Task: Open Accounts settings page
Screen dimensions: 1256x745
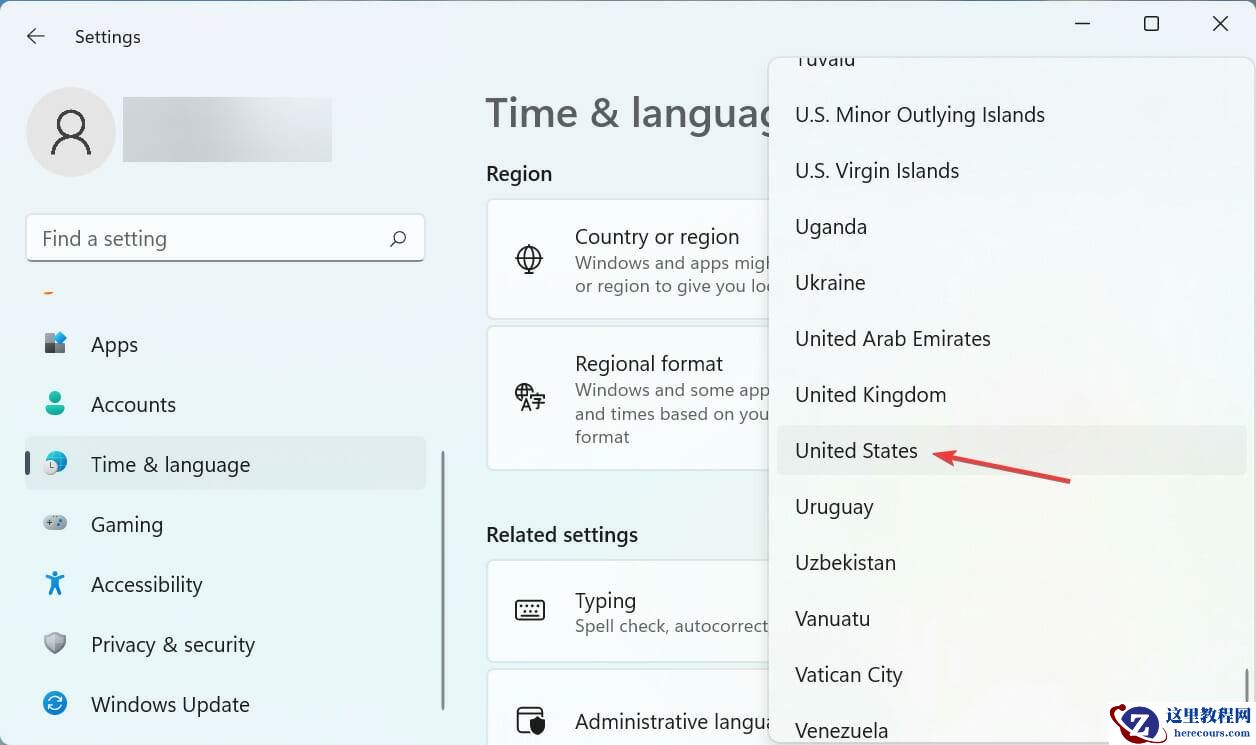Action: coord(225,404)
